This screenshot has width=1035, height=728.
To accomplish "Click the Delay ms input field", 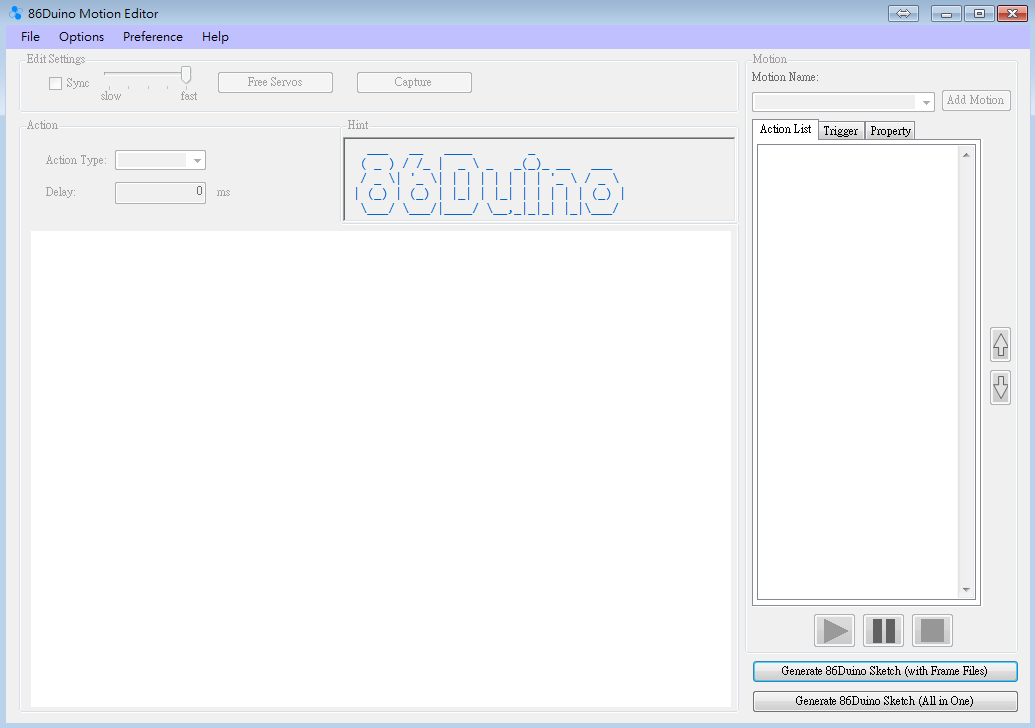I will click(160, 193).
